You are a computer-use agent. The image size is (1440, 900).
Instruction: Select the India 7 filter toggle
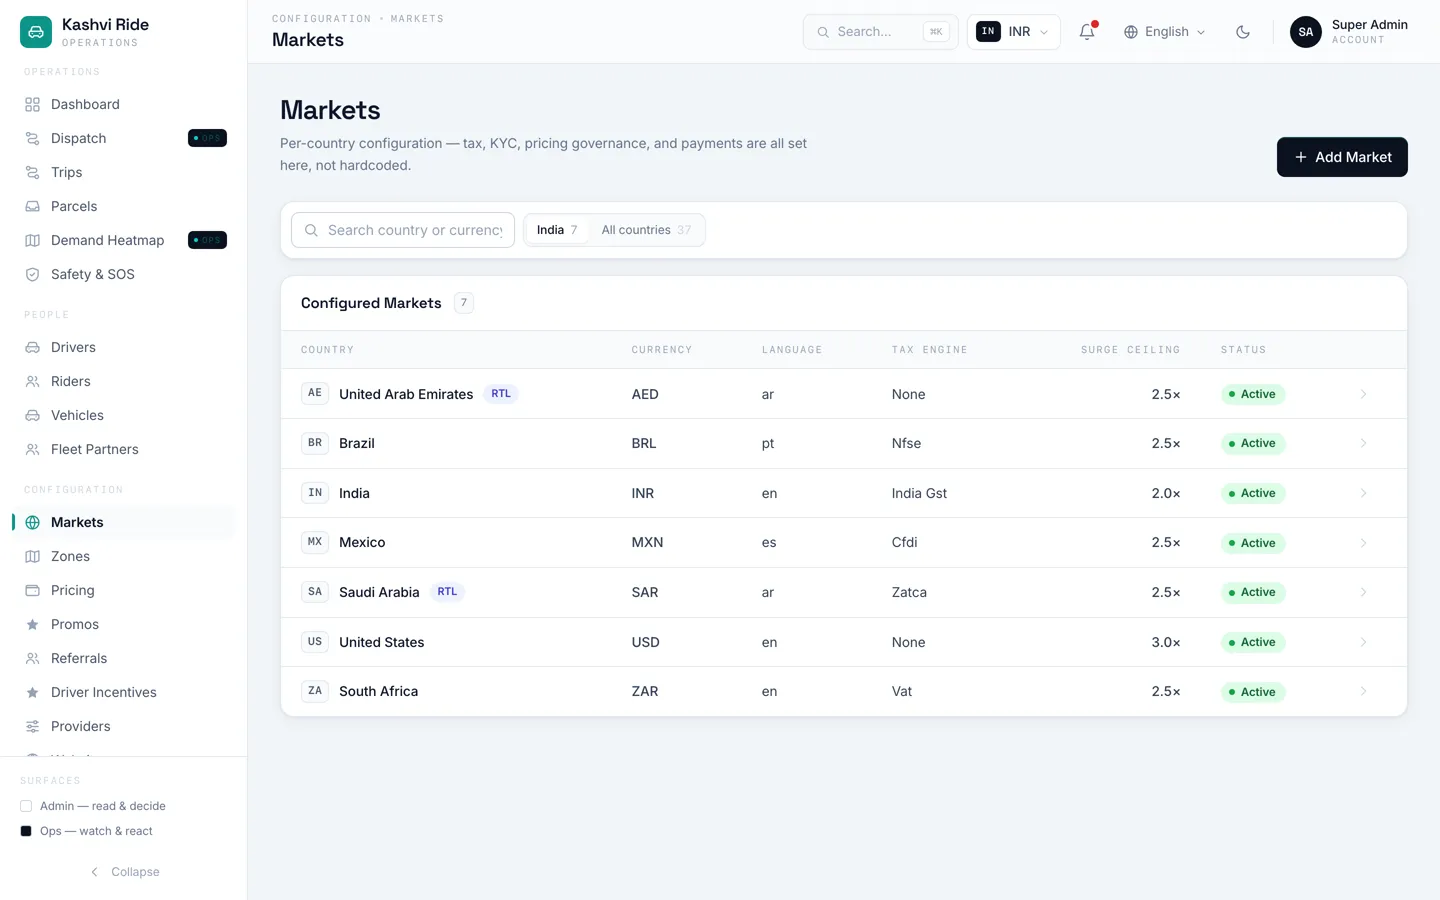click(557, 230)
